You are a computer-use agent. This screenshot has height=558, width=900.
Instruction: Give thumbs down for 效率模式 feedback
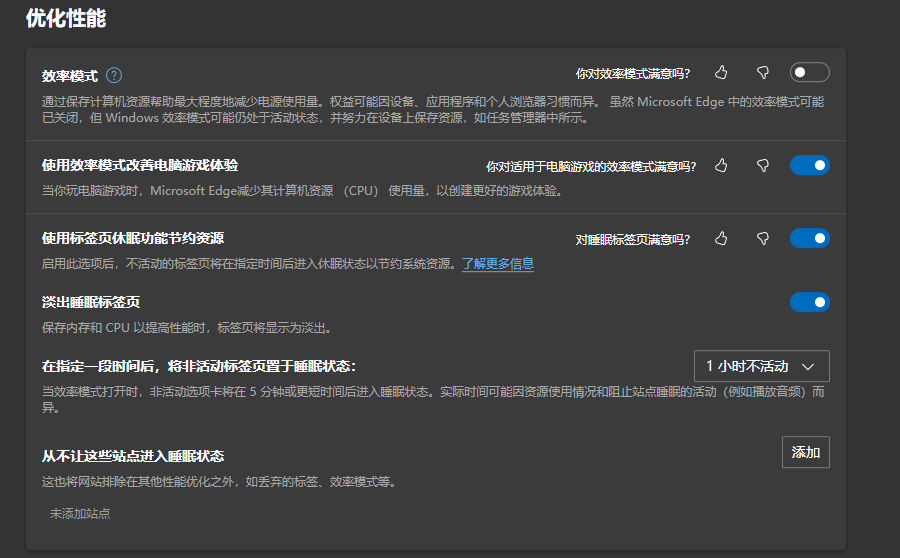tap(763, 73)
